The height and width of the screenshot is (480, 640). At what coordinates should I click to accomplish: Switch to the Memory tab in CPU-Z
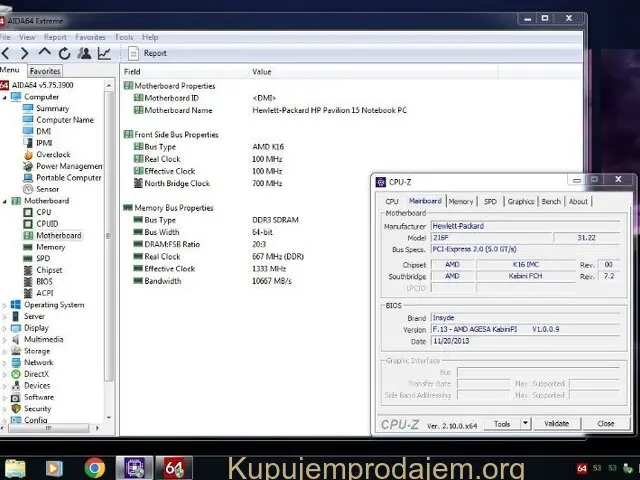coord(460,201)
